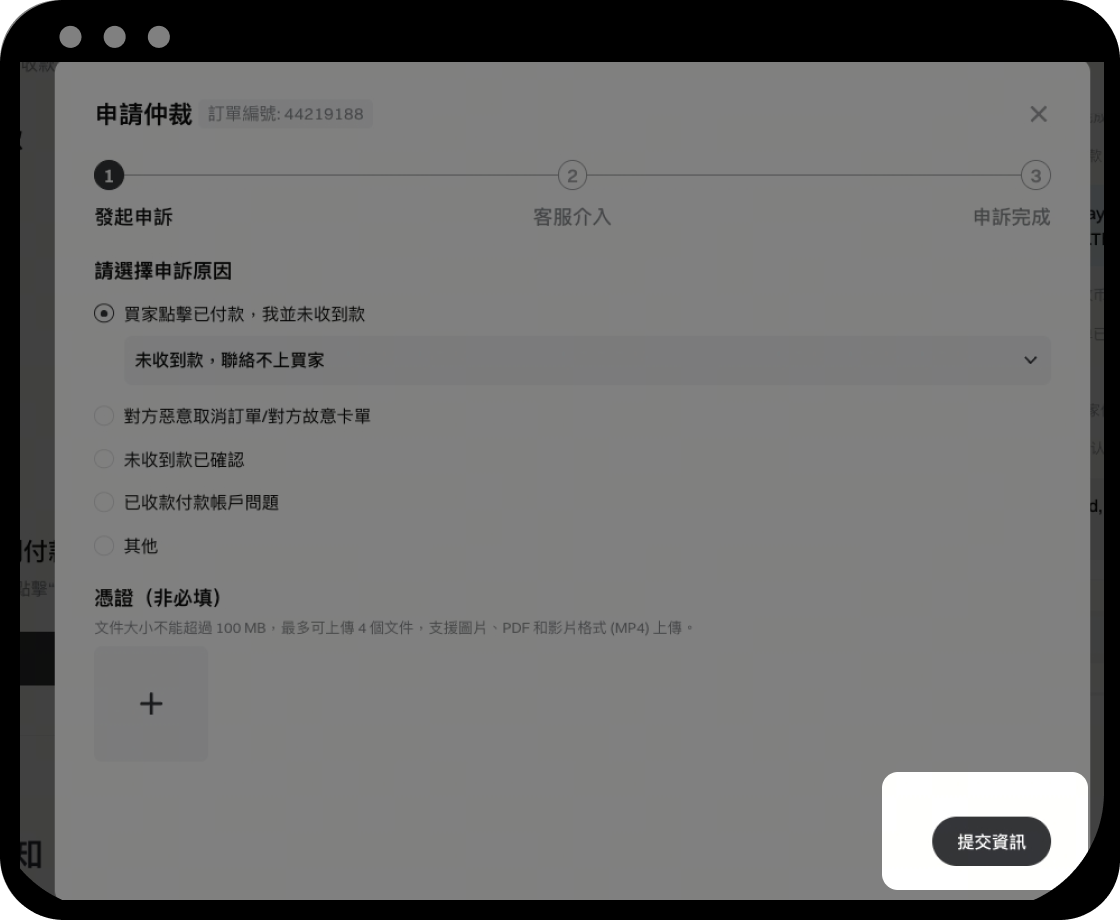Open the 未收到款，聯絡不上買家 dropdown
1120x920 pixels.
coord(587,360)
